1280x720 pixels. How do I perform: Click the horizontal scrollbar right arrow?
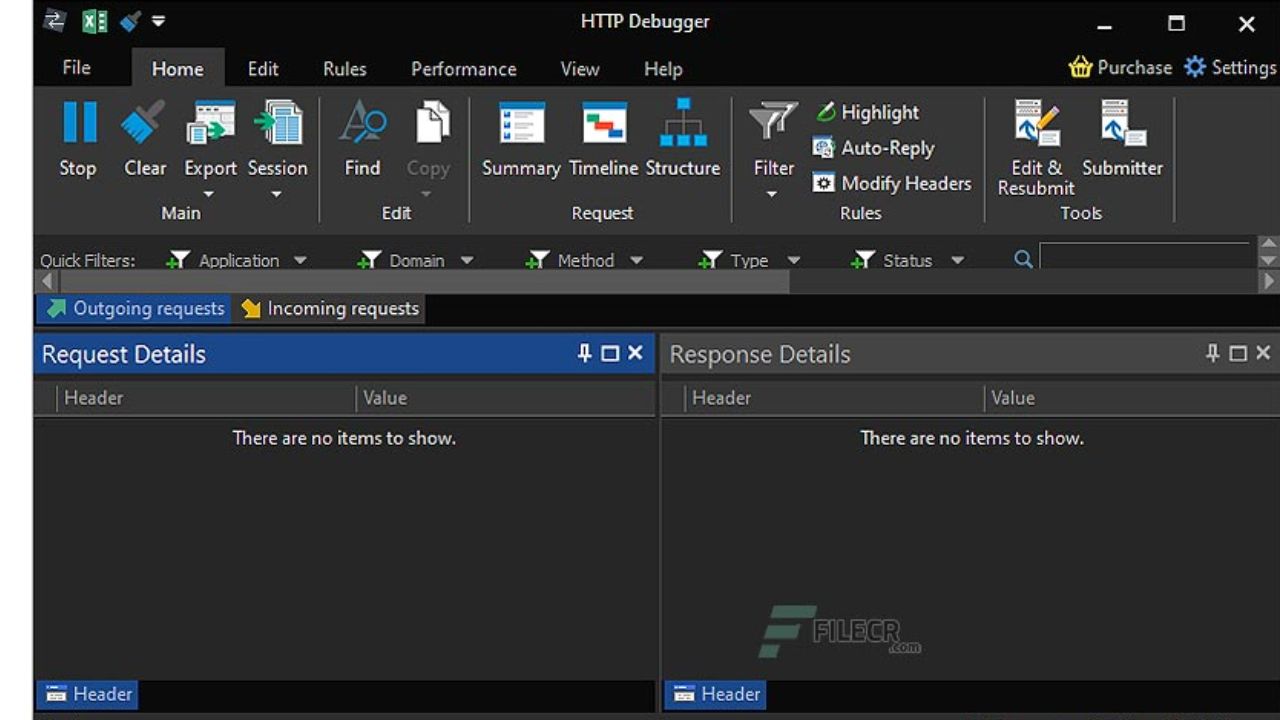click(1268, 282)
